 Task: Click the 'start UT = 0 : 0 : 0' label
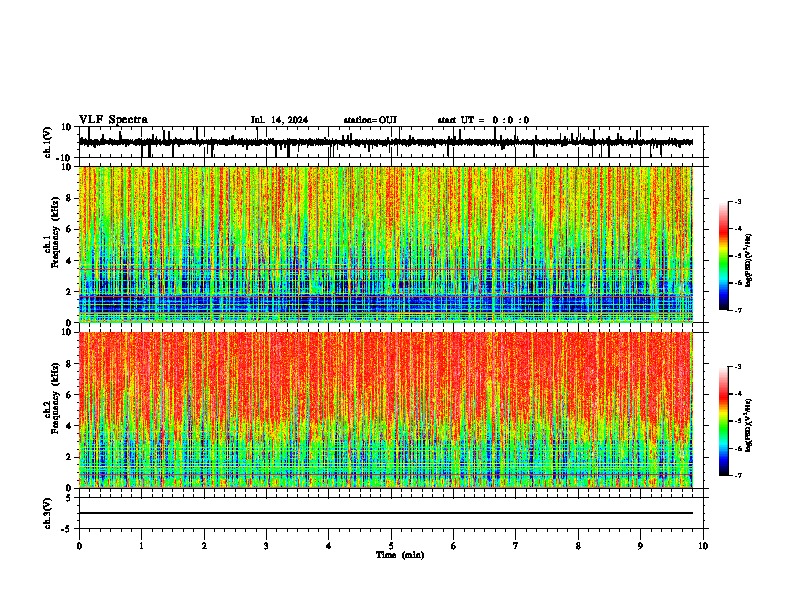coord(483,120)
